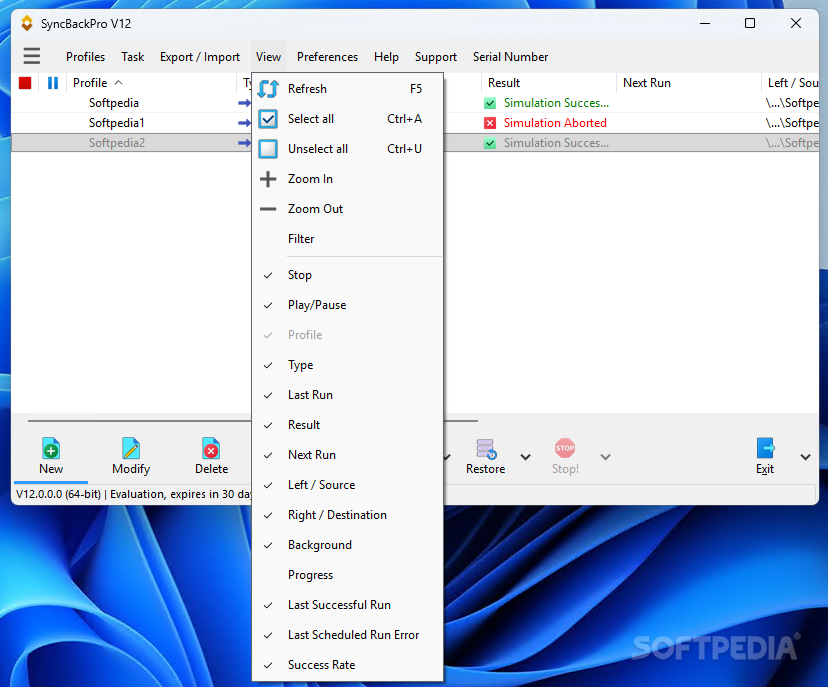Click the SyncBackPro logo in title bar
This screenshot has height=687, width=828.
pyautogui.click(x=27, y=23)
